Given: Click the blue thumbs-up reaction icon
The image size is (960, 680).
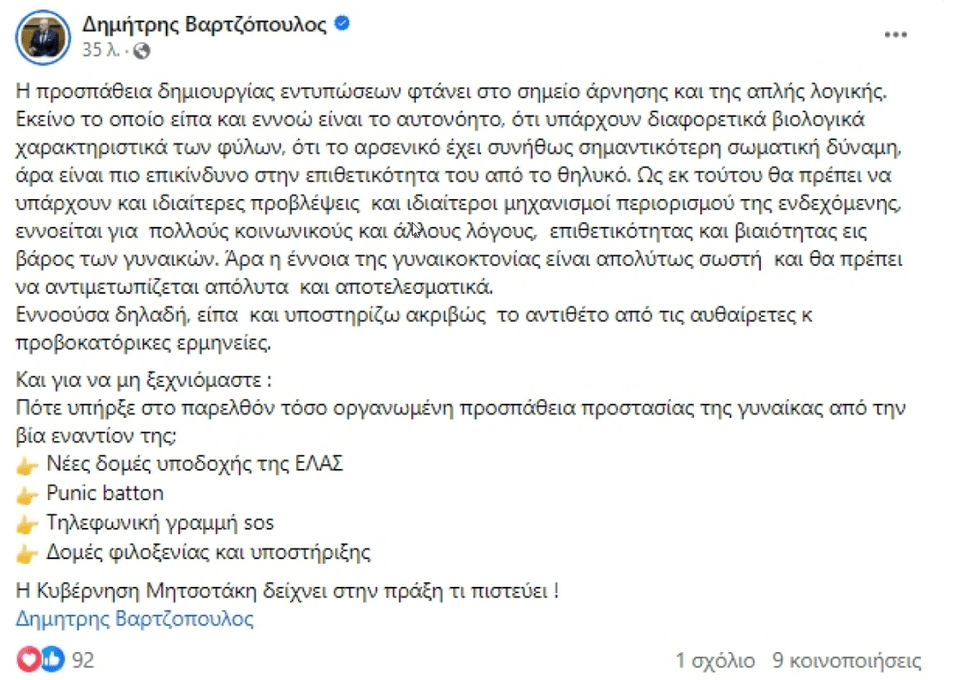Looking at the screenshot, I should tap(51, 659).
